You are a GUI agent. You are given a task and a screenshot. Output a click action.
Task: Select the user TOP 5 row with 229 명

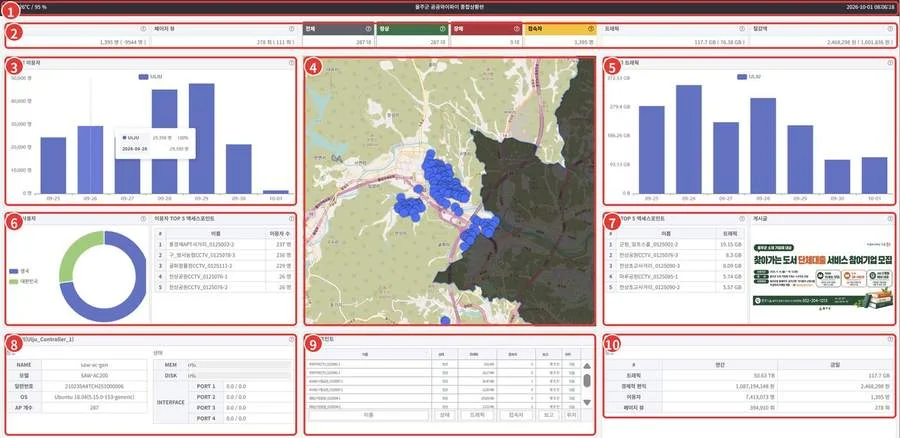pos(223,265)
